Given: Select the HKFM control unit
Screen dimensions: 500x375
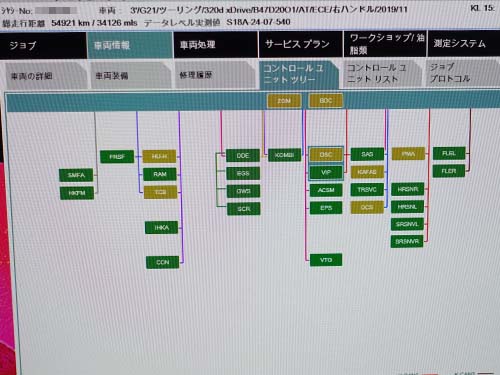Looking at the screenshot, I should pos(77,193).
